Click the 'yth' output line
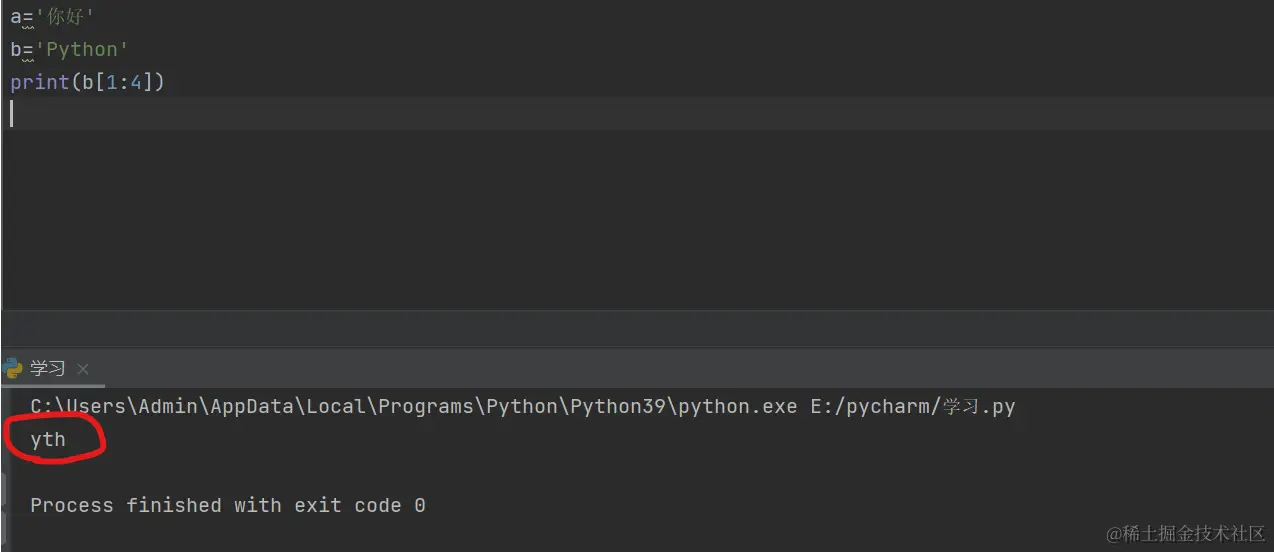The image size is (1274, 552). (48, 440)
